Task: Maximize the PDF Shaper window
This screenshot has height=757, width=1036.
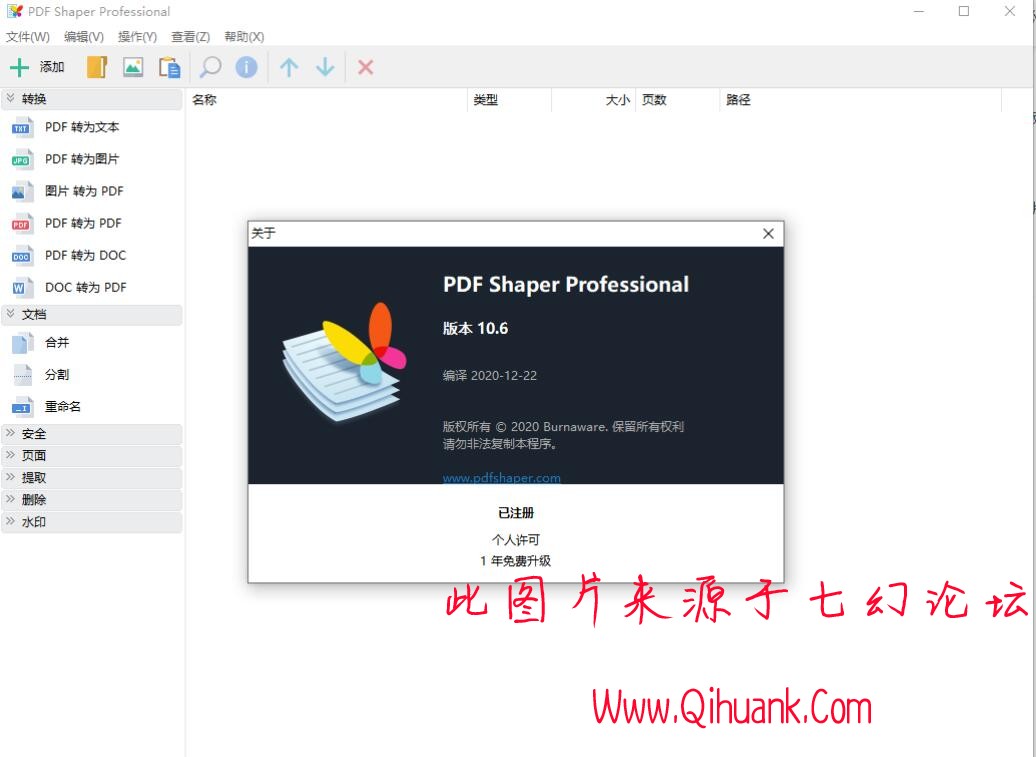Action: 964,11
